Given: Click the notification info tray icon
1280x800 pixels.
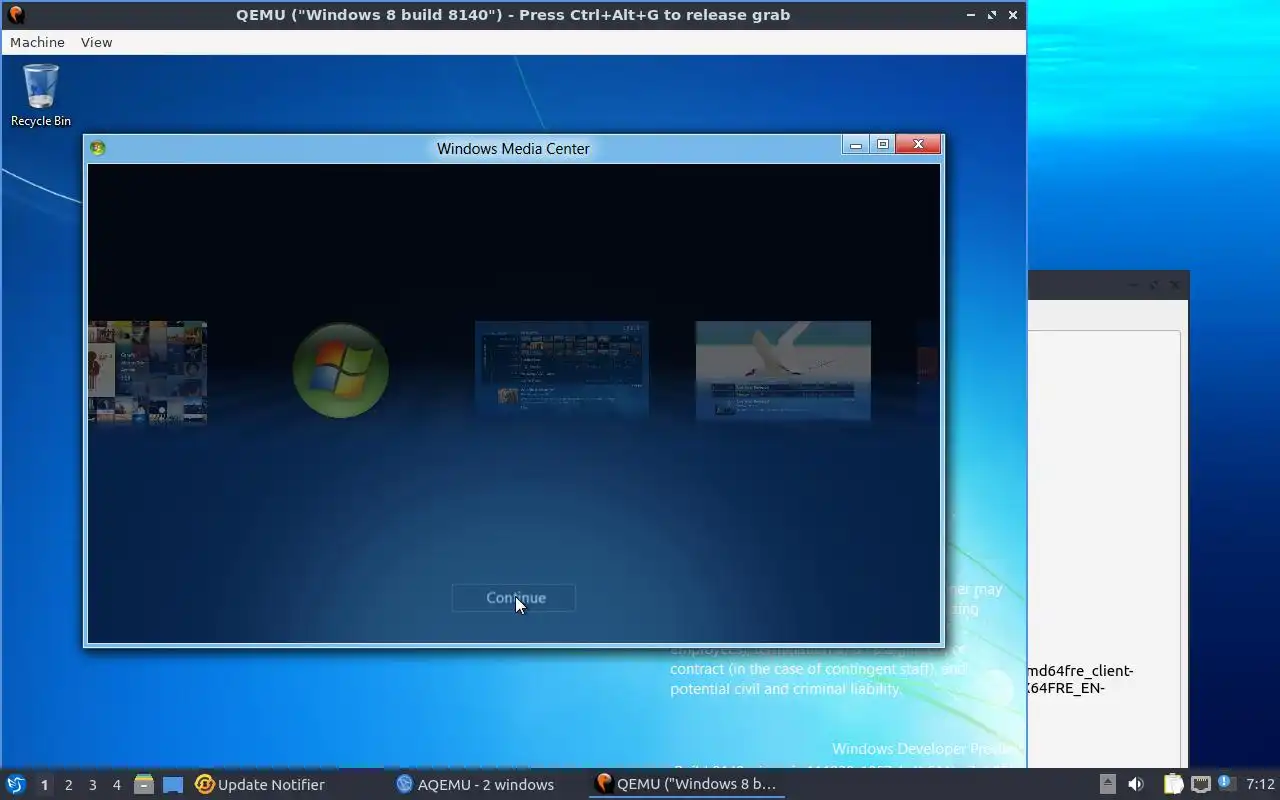Looking at the screenshot, I should (x=1225, y=783).
